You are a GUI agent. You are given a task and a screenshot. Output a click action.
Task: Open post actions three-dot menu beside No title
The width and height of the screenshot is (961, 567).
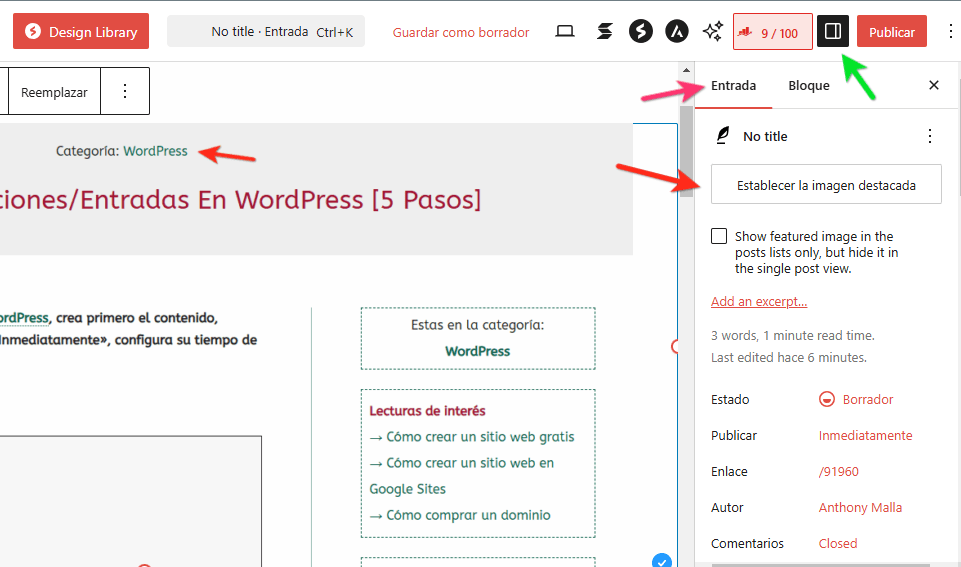[930, 136]
